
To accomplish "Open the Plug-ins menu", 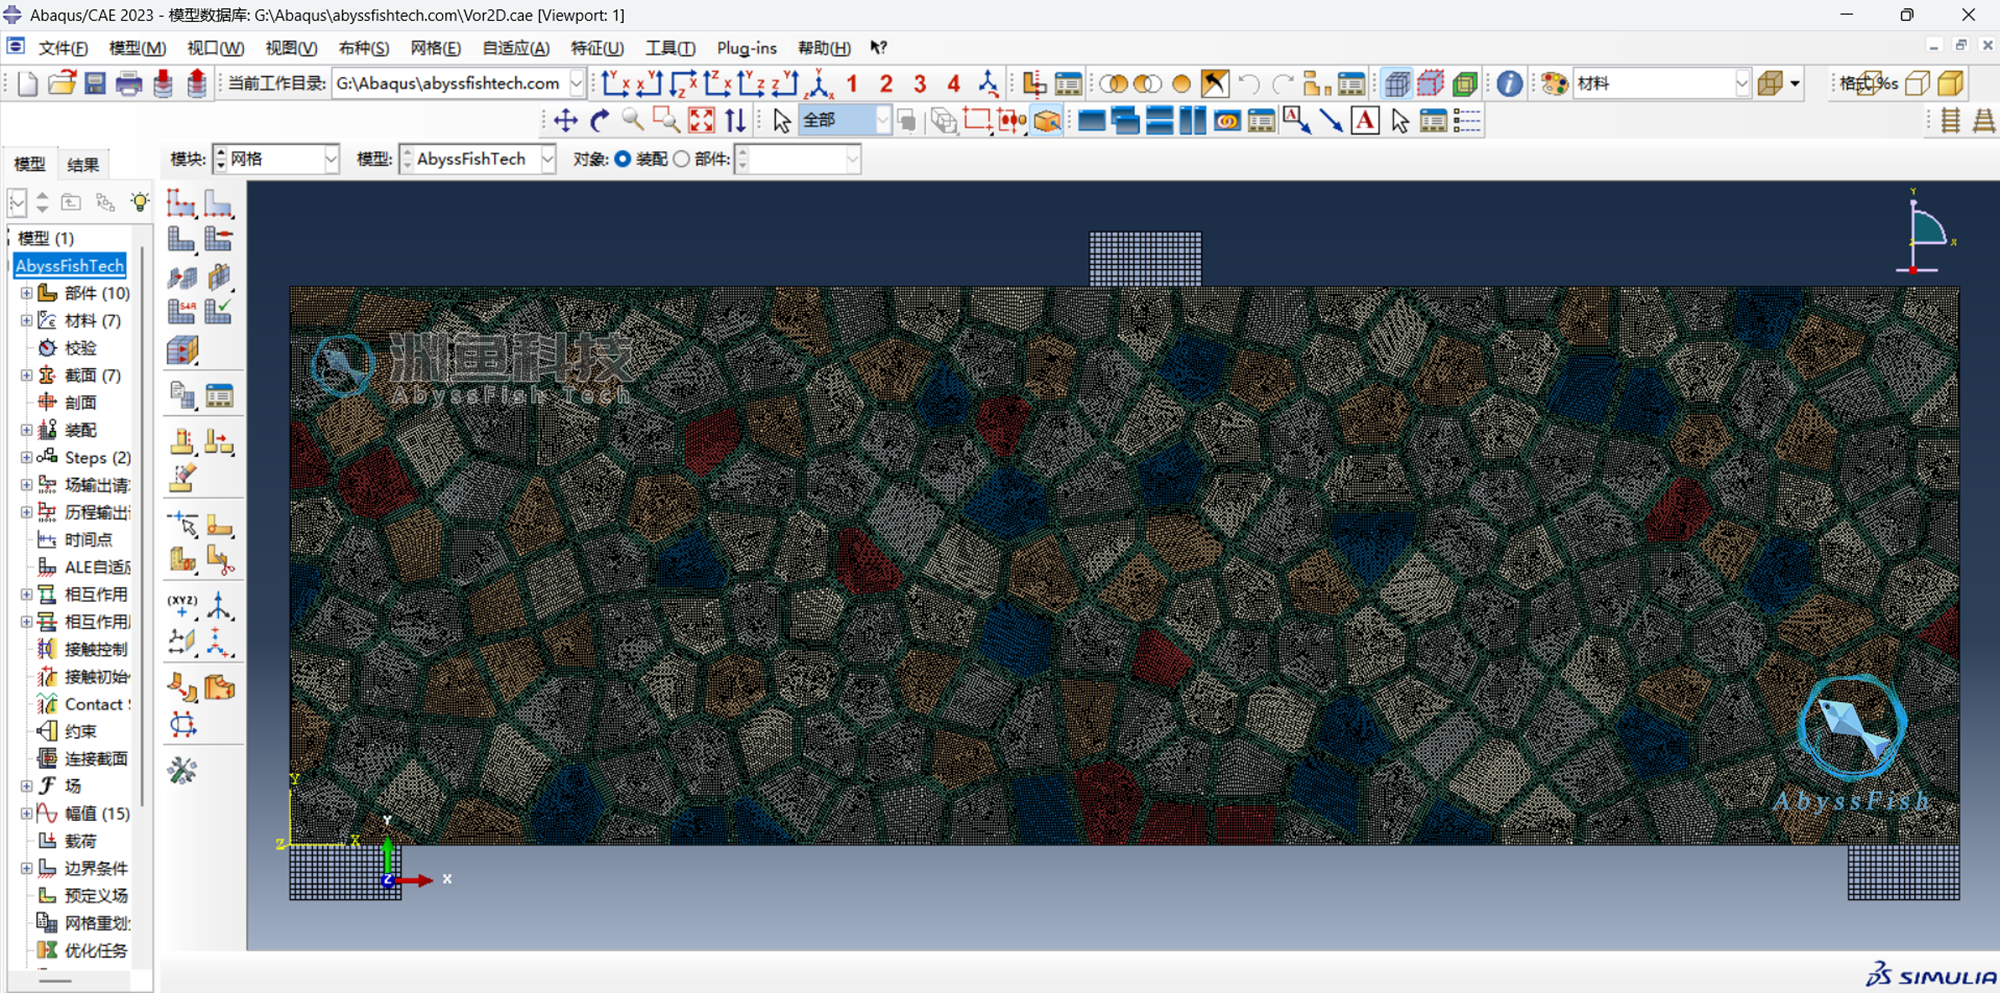I will (x=747, y=48).
